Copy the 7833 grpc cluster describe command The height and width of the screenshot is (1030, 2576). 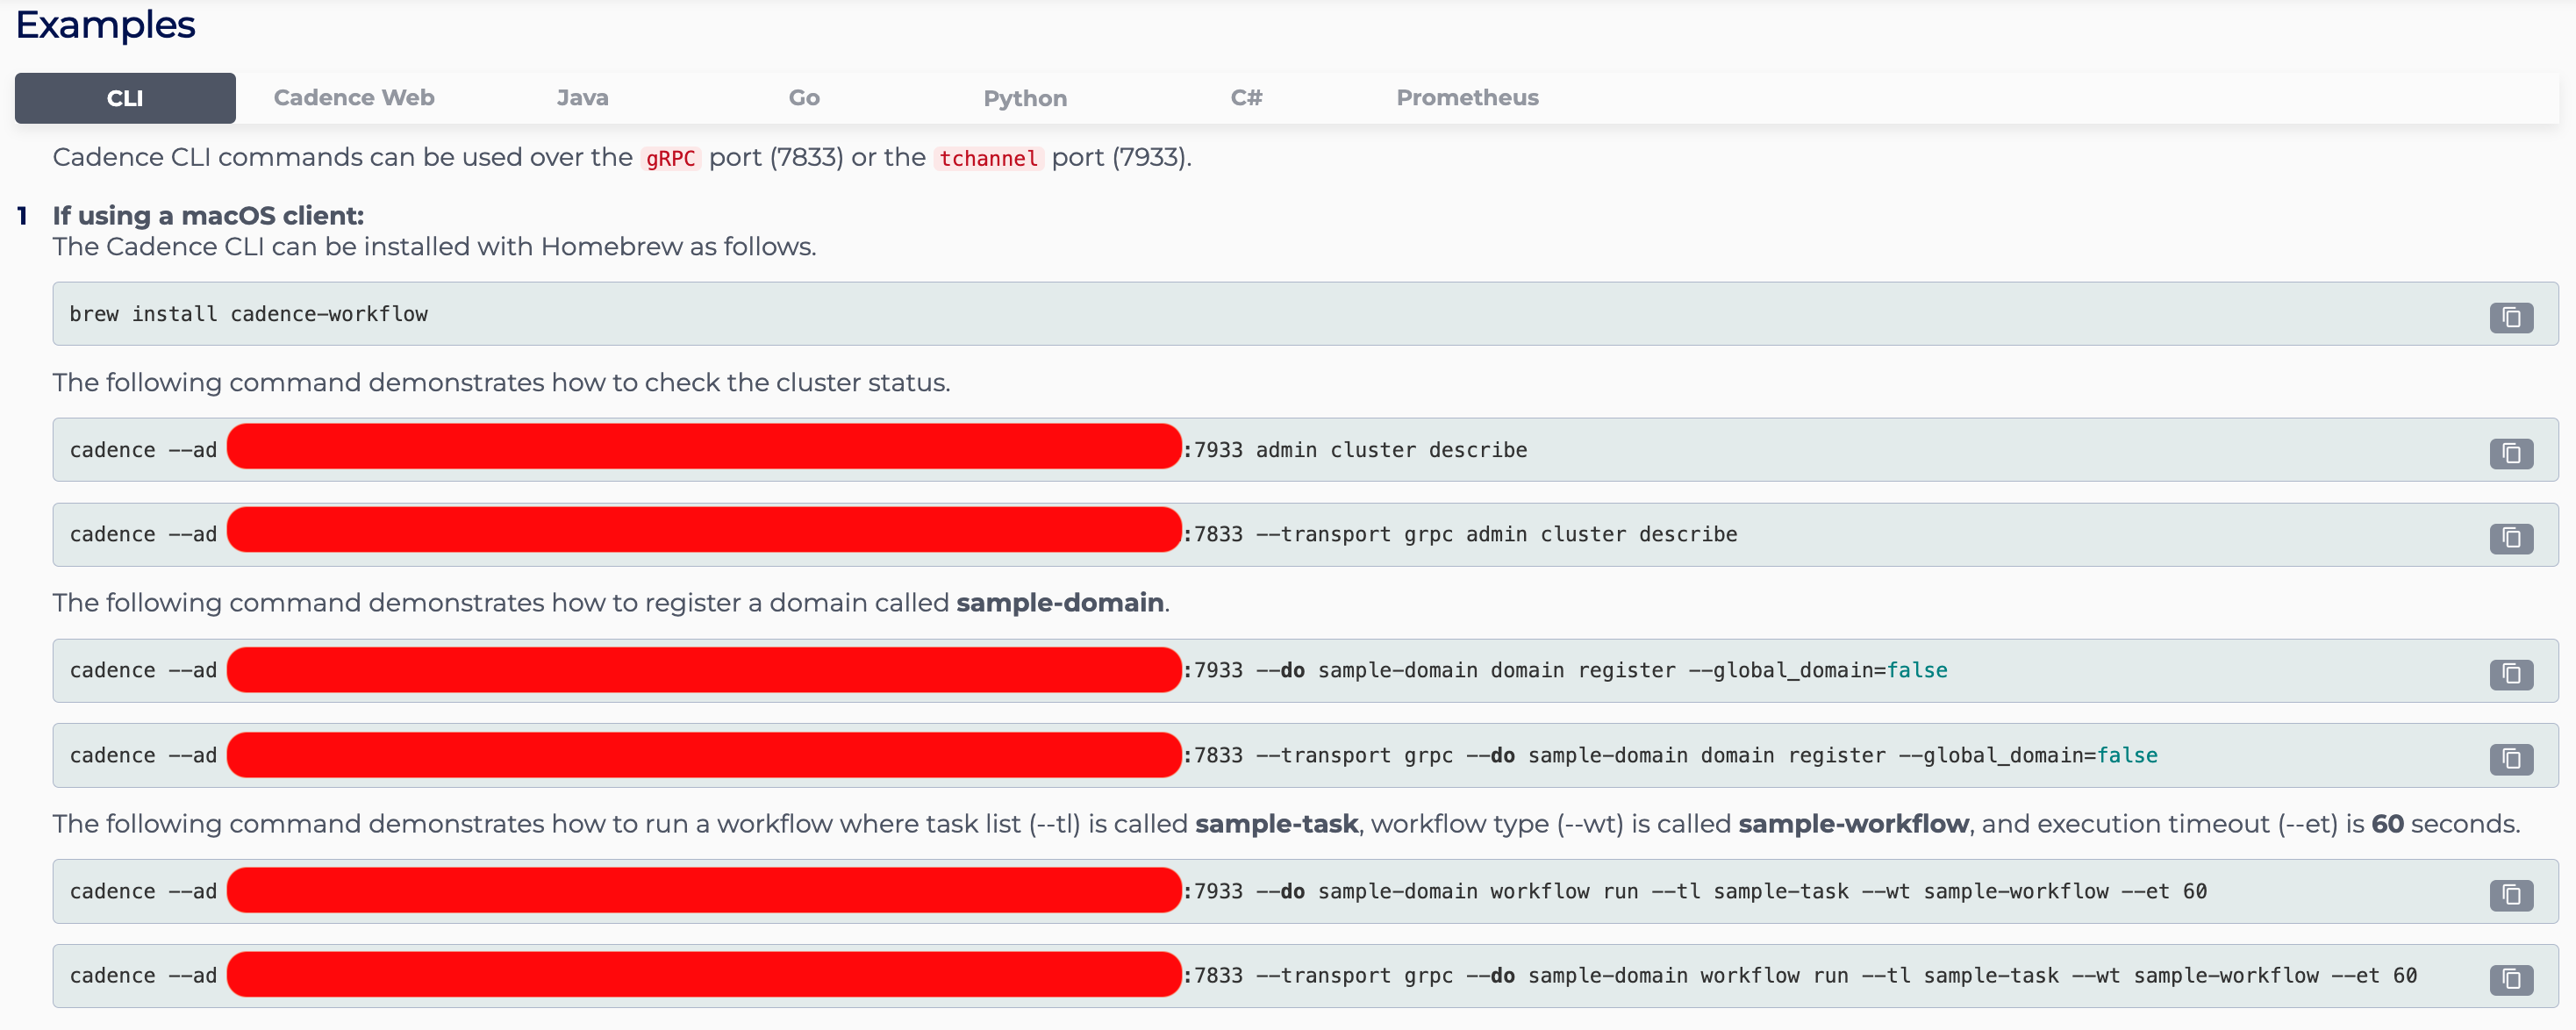click(x=2510, y=538)
